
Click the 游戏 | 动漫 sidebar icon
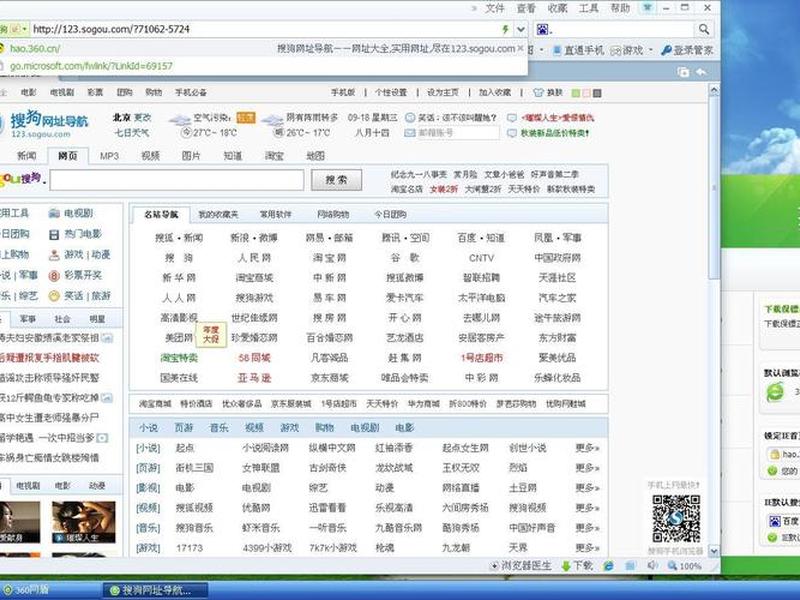coord(54,255)
